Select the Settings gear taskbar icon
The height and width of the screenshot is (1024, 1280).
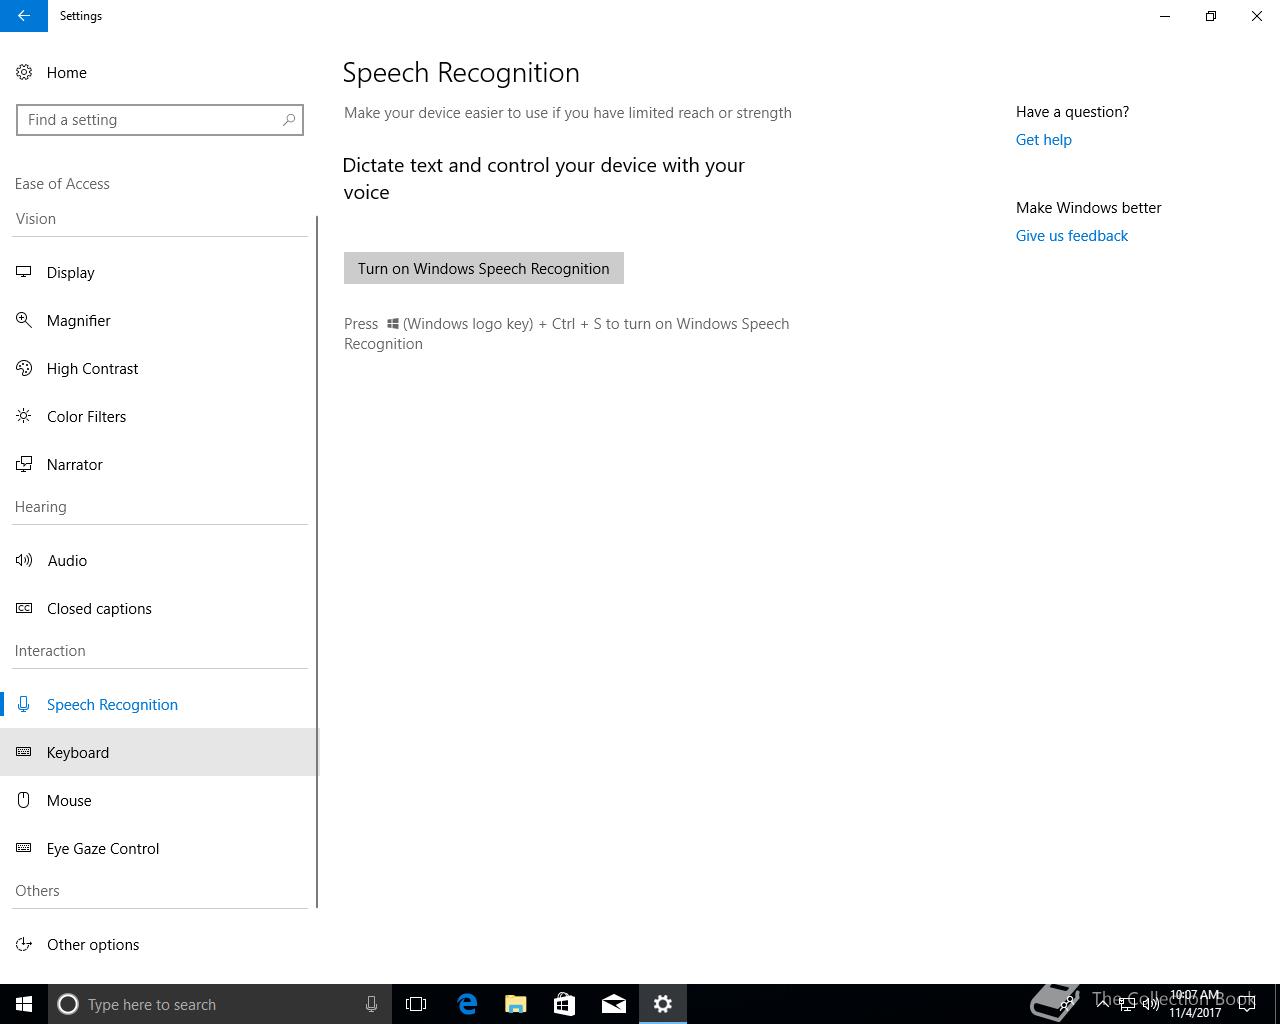[x=662, y=1004]
